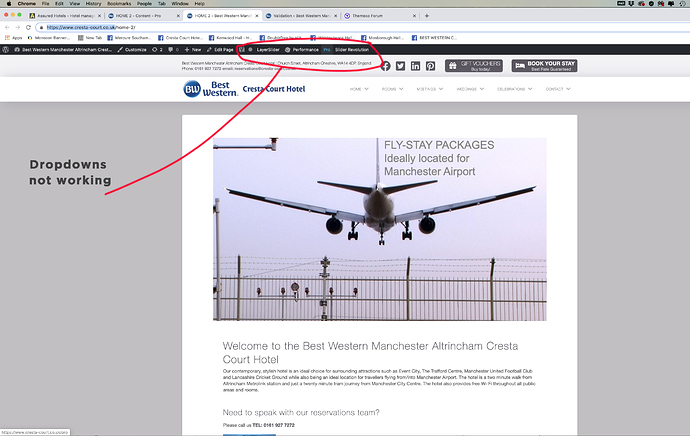The height and width of the screenshot is (436, 690).
Task: Open the Chrome File menu
Action: point(45,4)
